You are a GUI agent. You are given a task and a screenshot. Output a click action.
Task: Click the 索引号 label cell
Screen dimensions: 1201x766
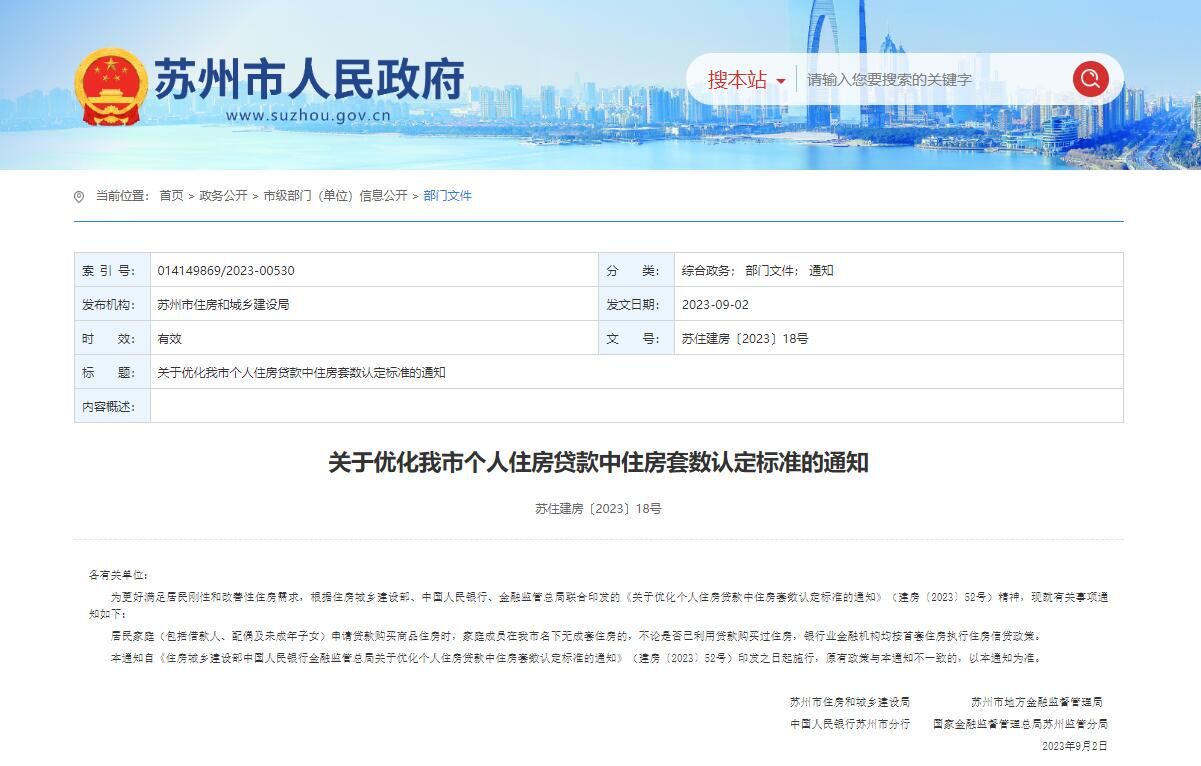point(112,271)
